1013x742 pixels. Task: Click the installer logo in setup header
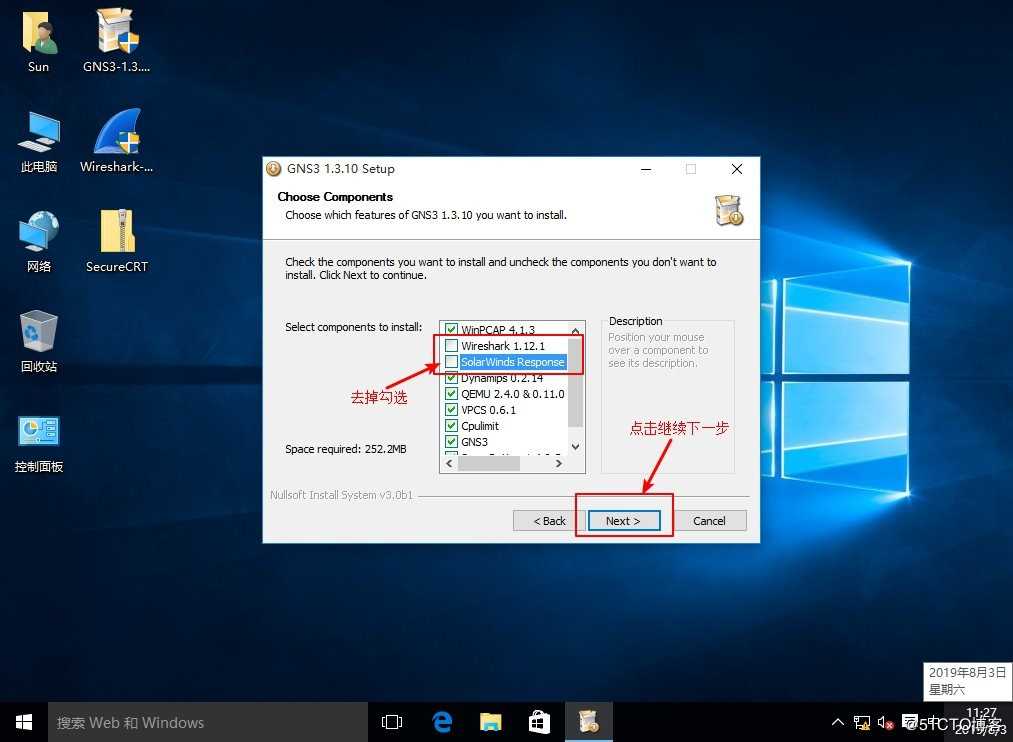pos(729,210)
